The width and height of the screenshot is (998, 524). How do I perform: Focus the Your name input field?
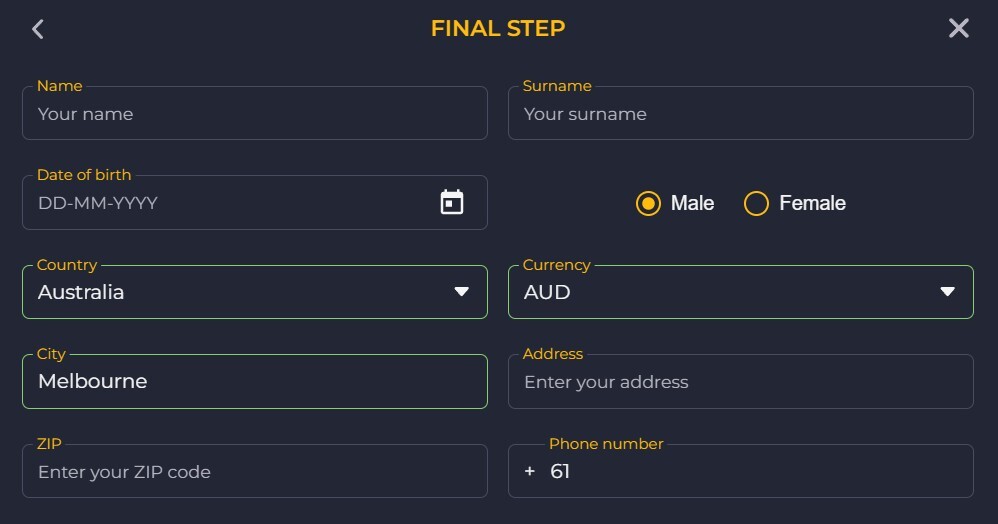[x=254, y=114]
